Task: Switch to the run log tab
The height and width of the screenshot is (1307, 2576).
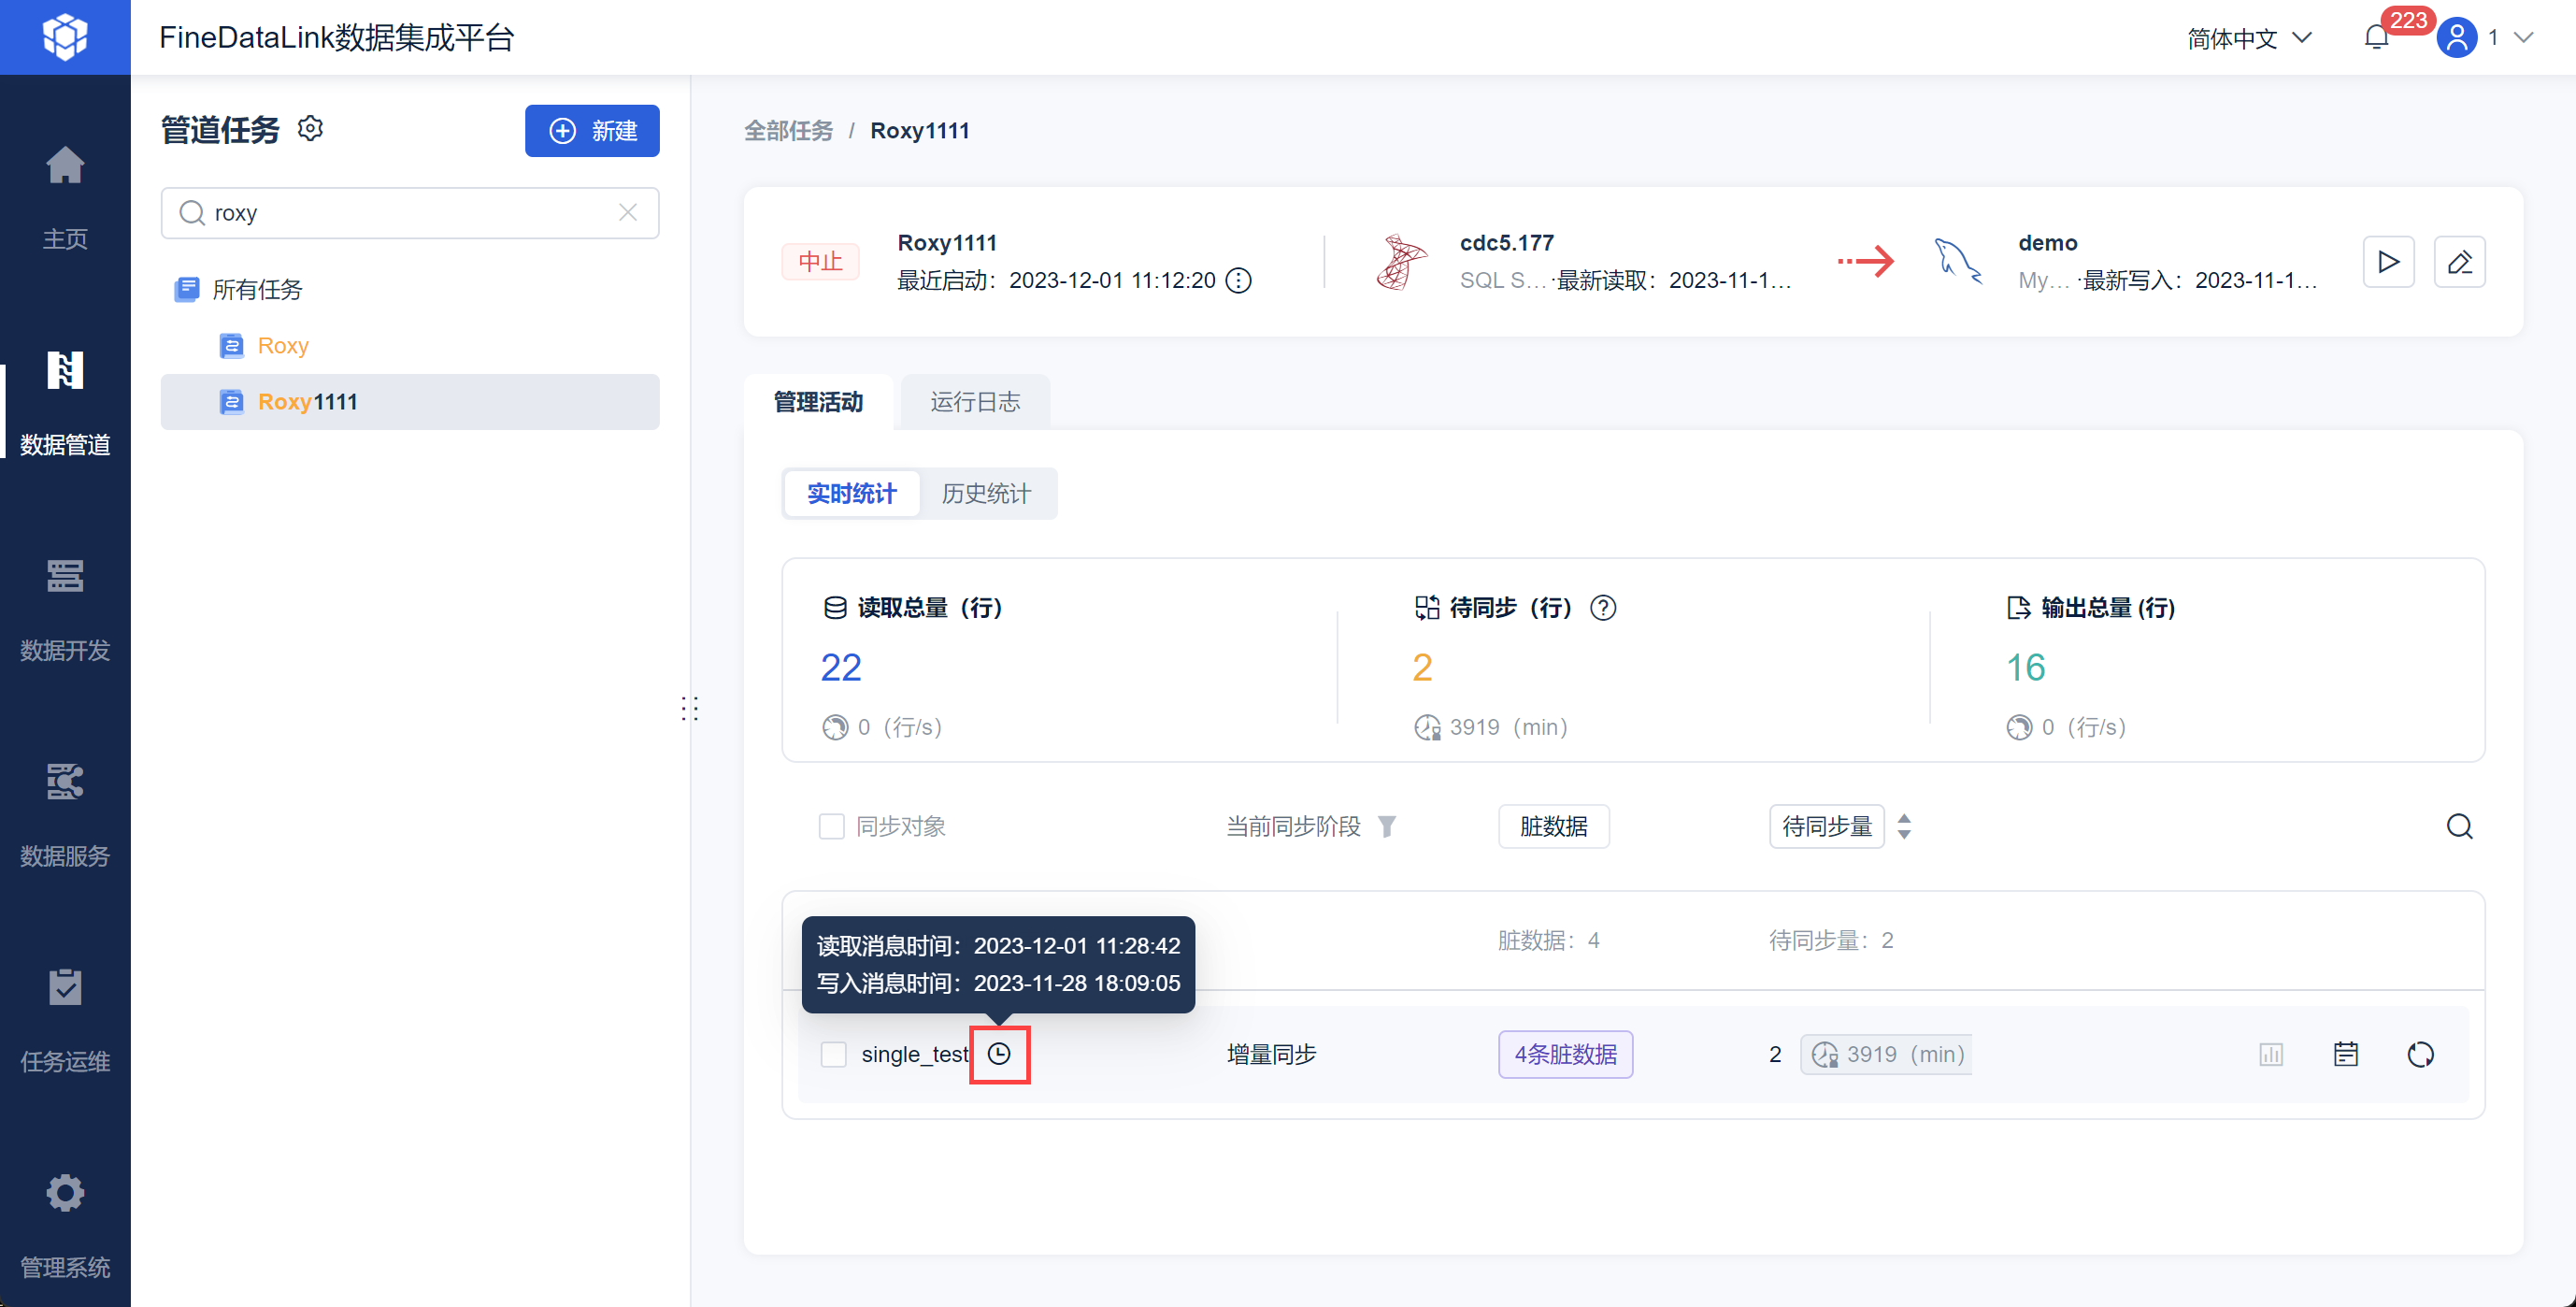Action: [974, 402]
